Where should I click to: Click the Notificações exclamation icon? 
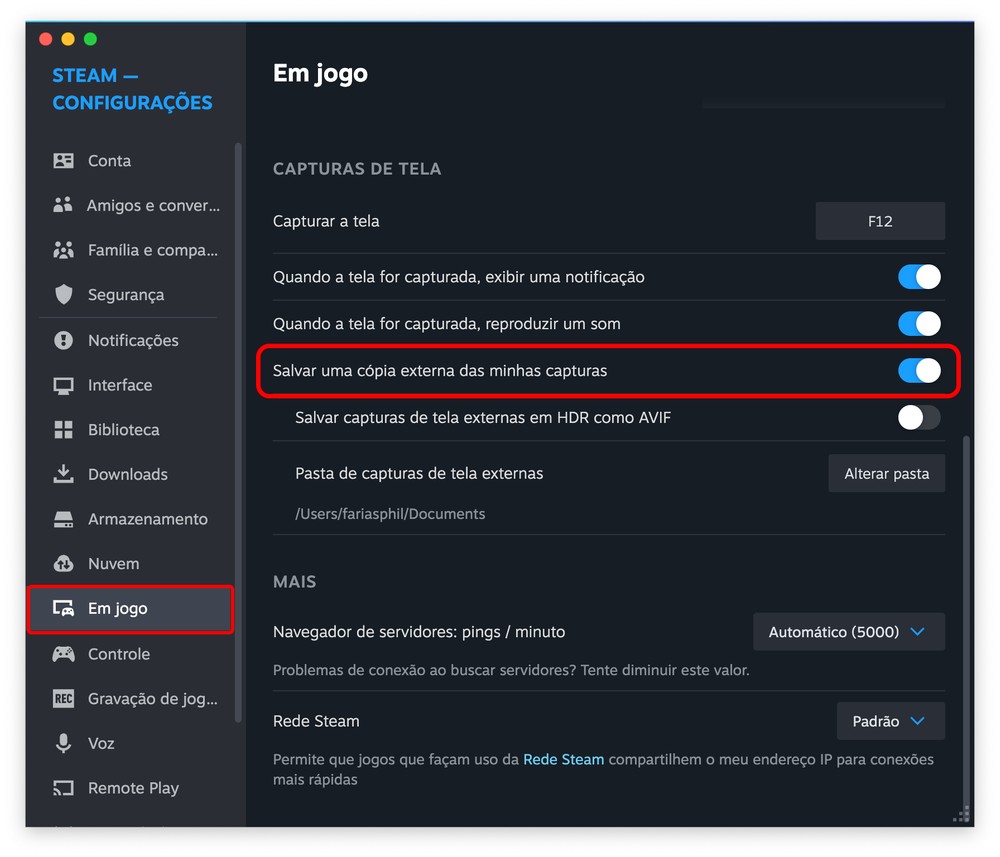point(63,341)
